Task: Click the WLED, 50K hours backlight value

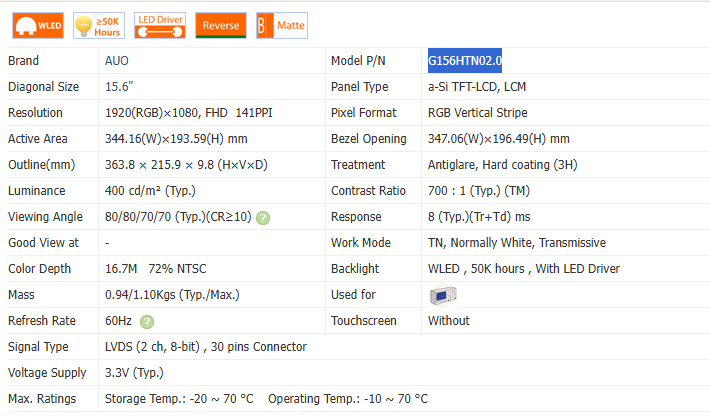Action: (524, 269)
